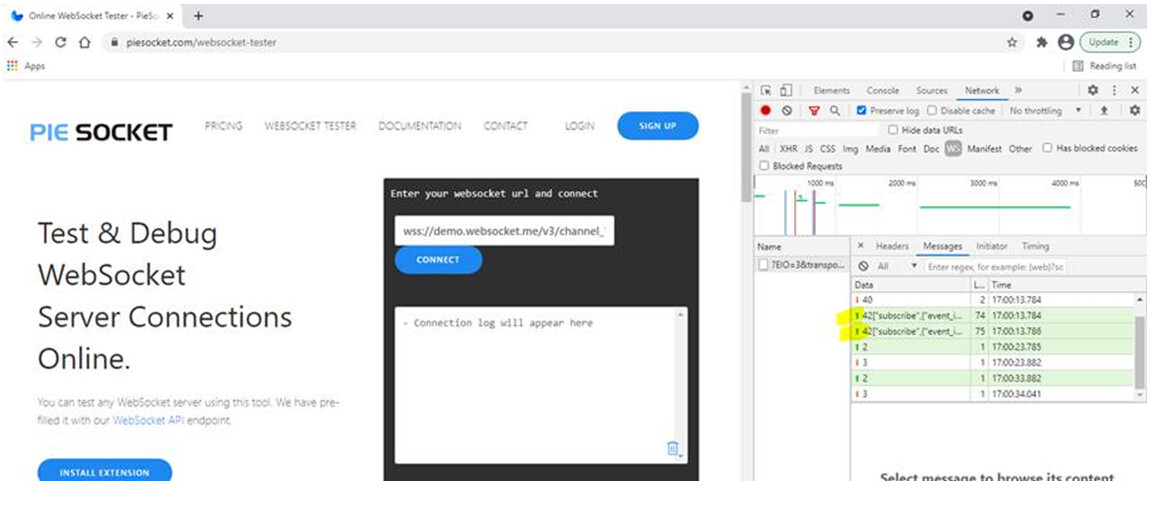The width and height of the screenshot is (1157, 509).
Task: Open network settings gear beside import arrow
Action: [x=1135, y=111]
